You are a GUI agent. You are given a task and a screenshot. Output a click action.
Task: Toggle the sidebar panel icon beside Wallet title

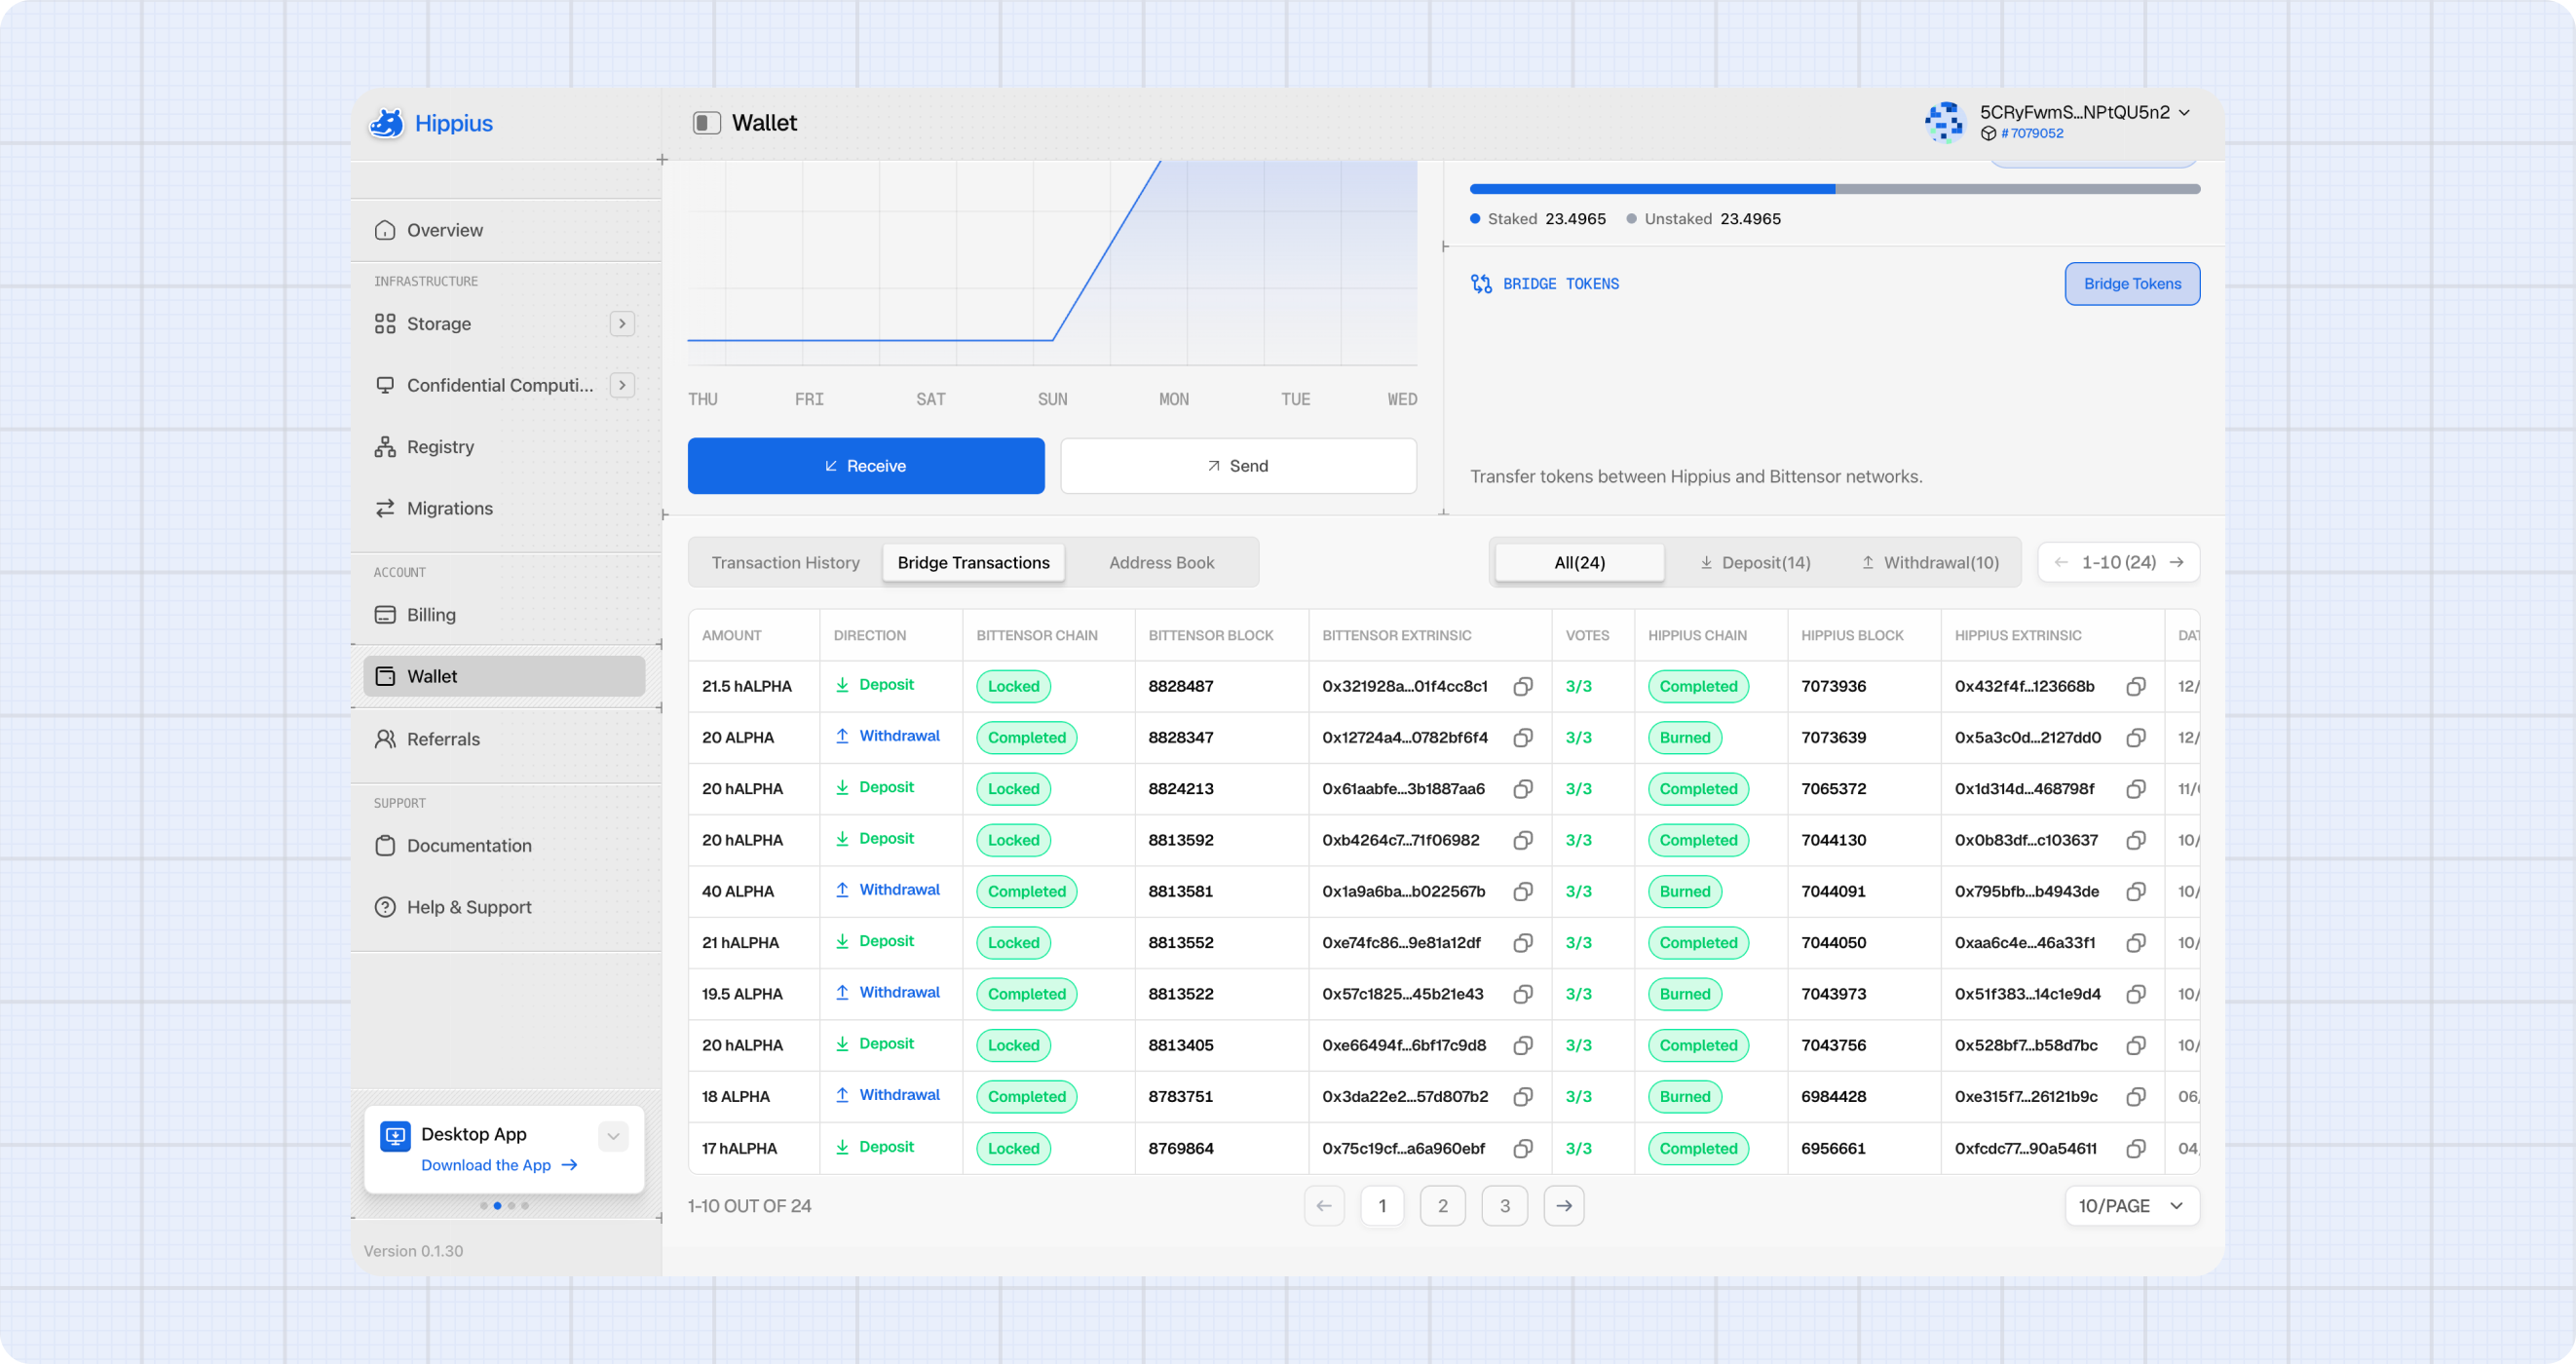click(x=706, y=123)
